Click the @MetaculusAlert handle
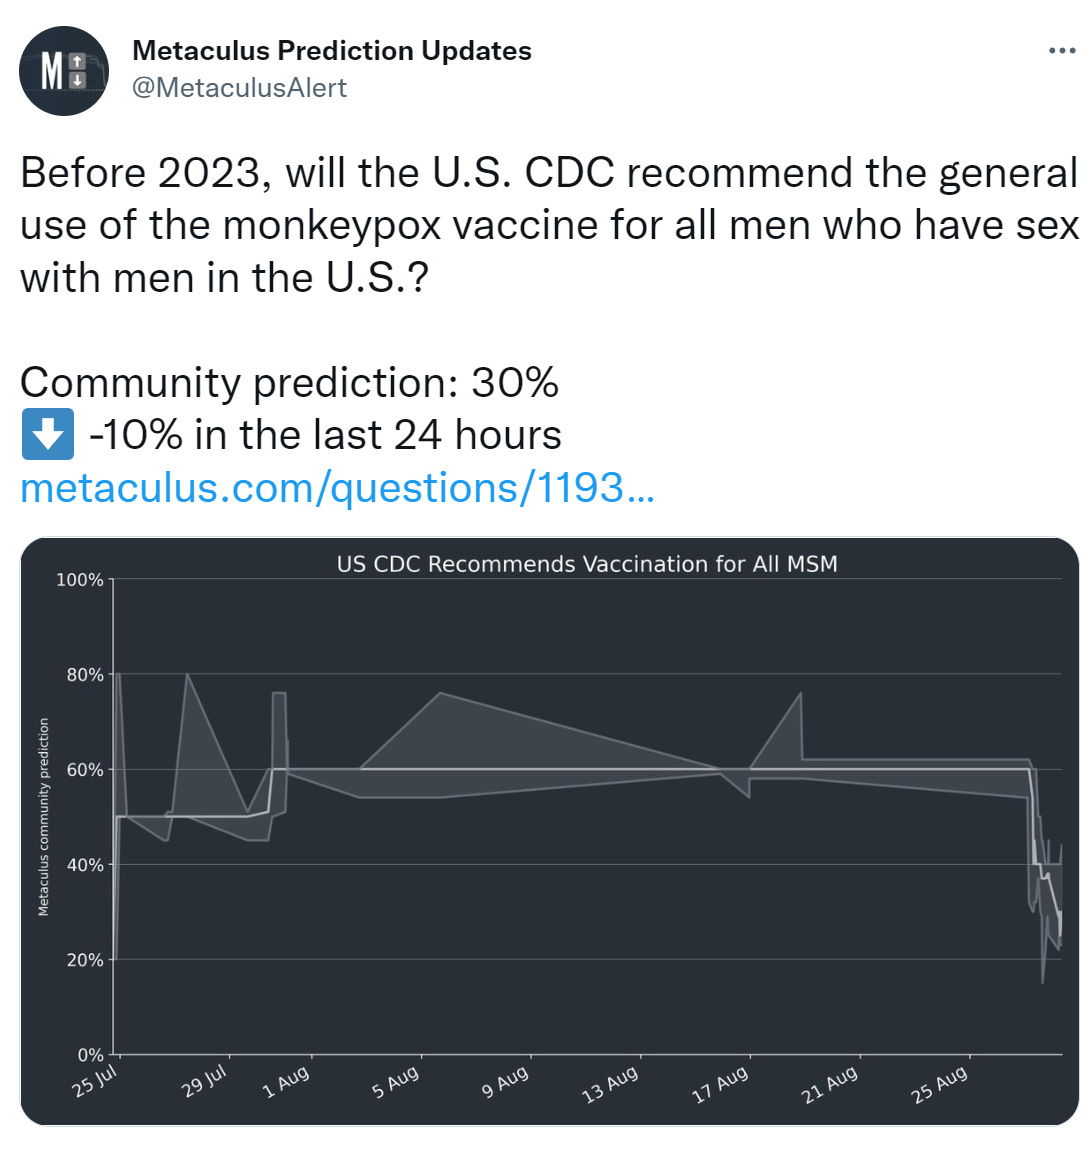1090x1149 pixels. (239, 88)
